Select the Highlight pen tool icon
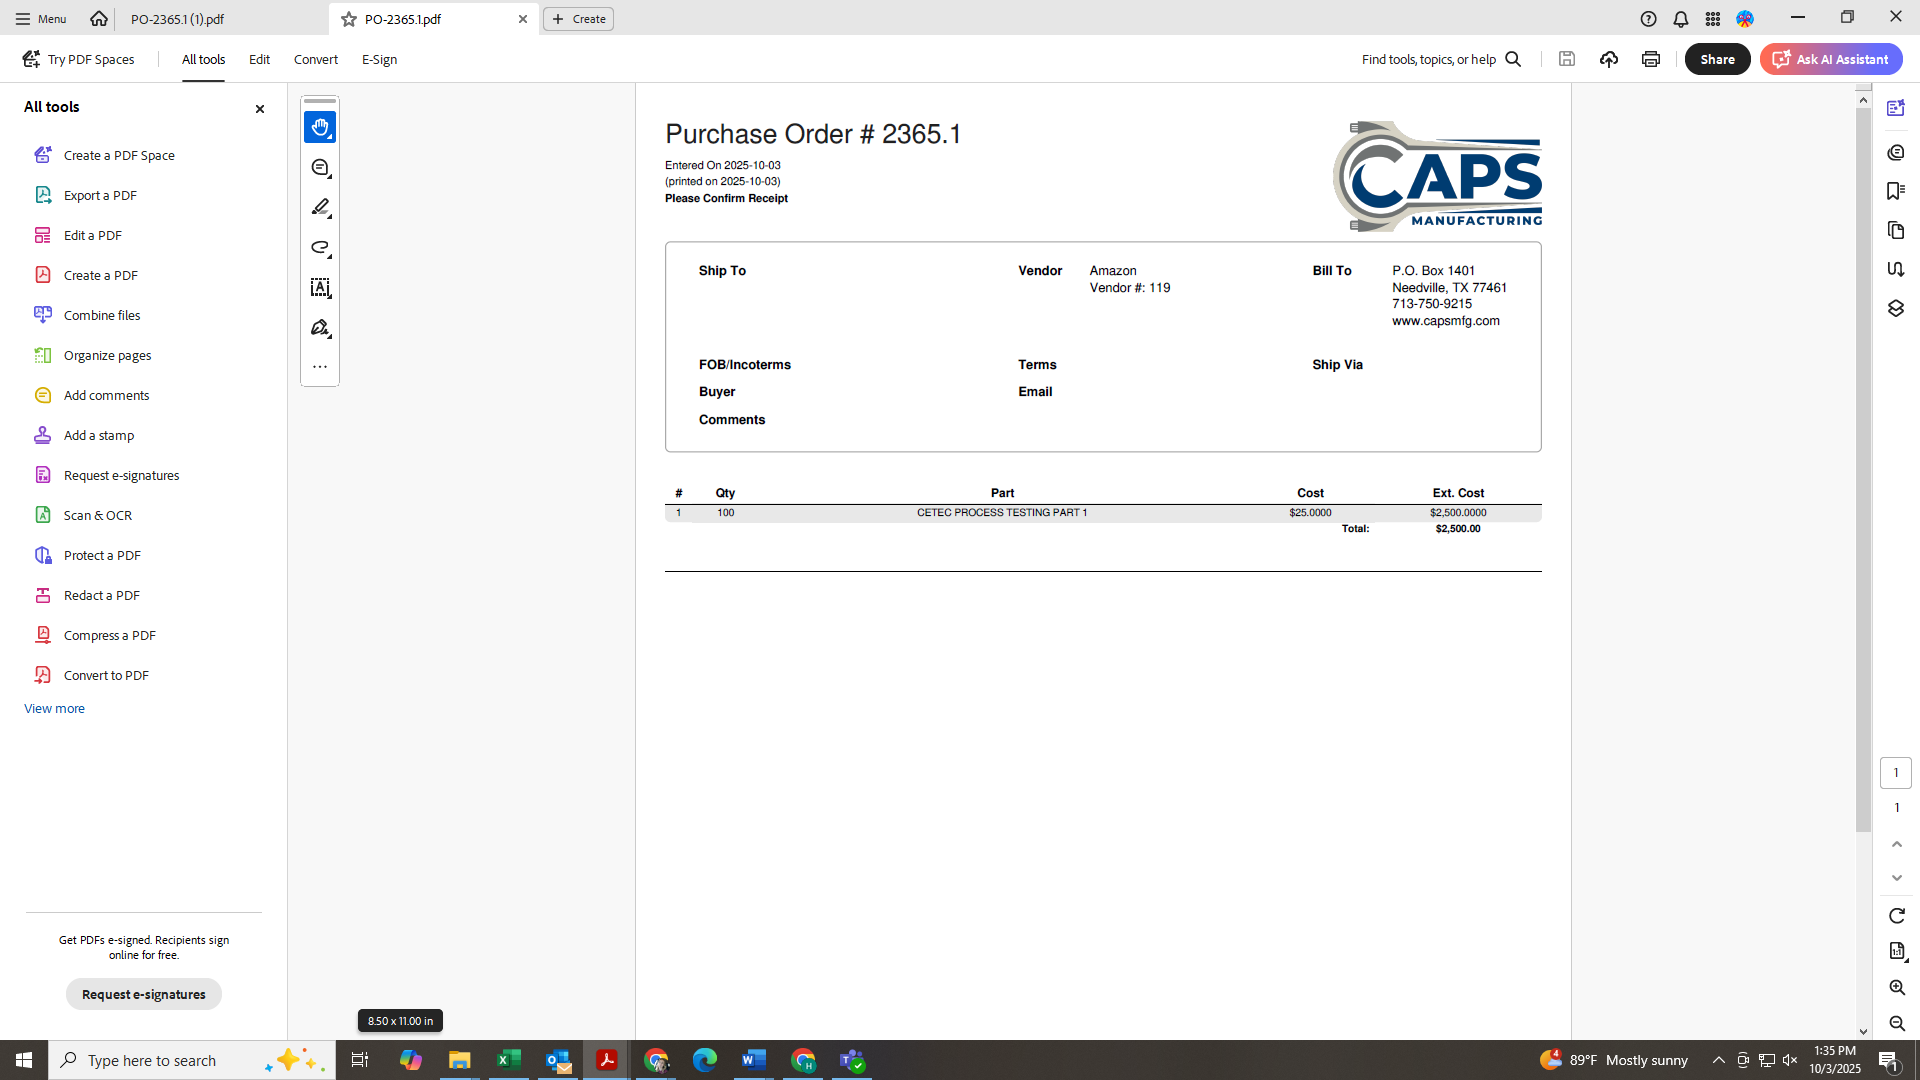Viewport: 1920px width, 1080px height. coord(320,208)
